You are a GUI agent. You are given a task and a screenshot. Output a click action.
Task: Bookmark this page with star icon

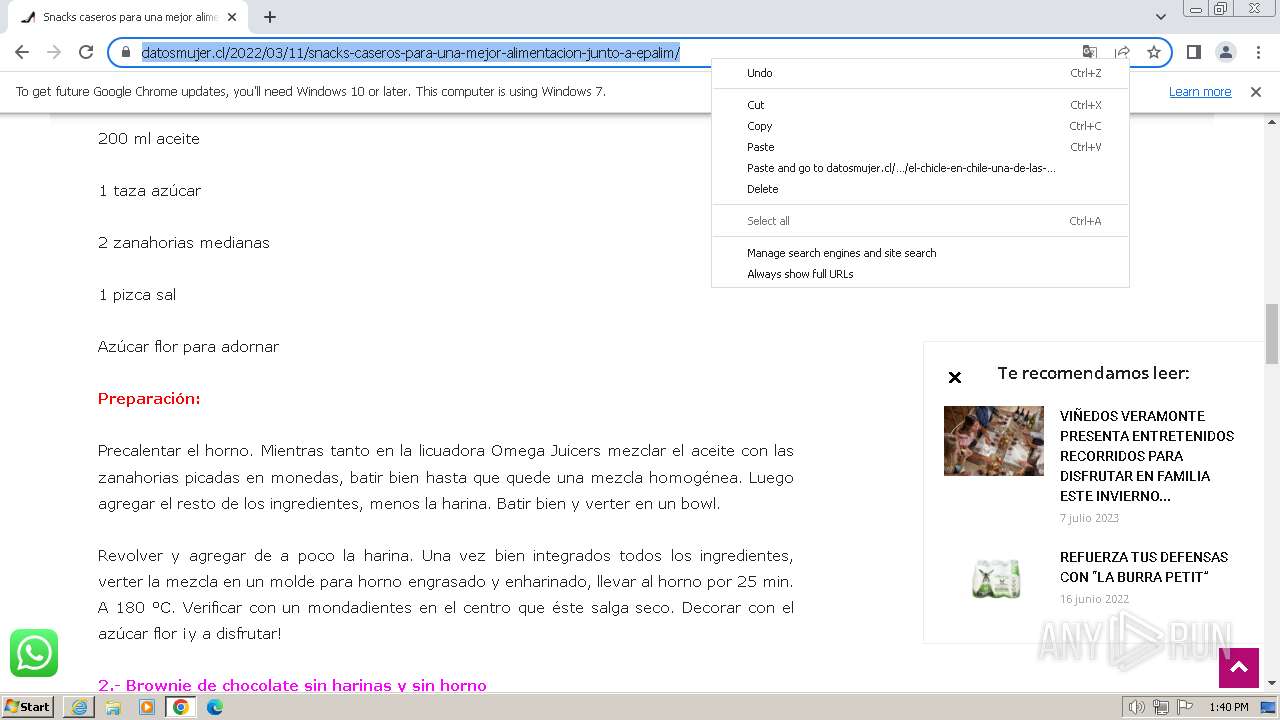[x=1154, y=52]
